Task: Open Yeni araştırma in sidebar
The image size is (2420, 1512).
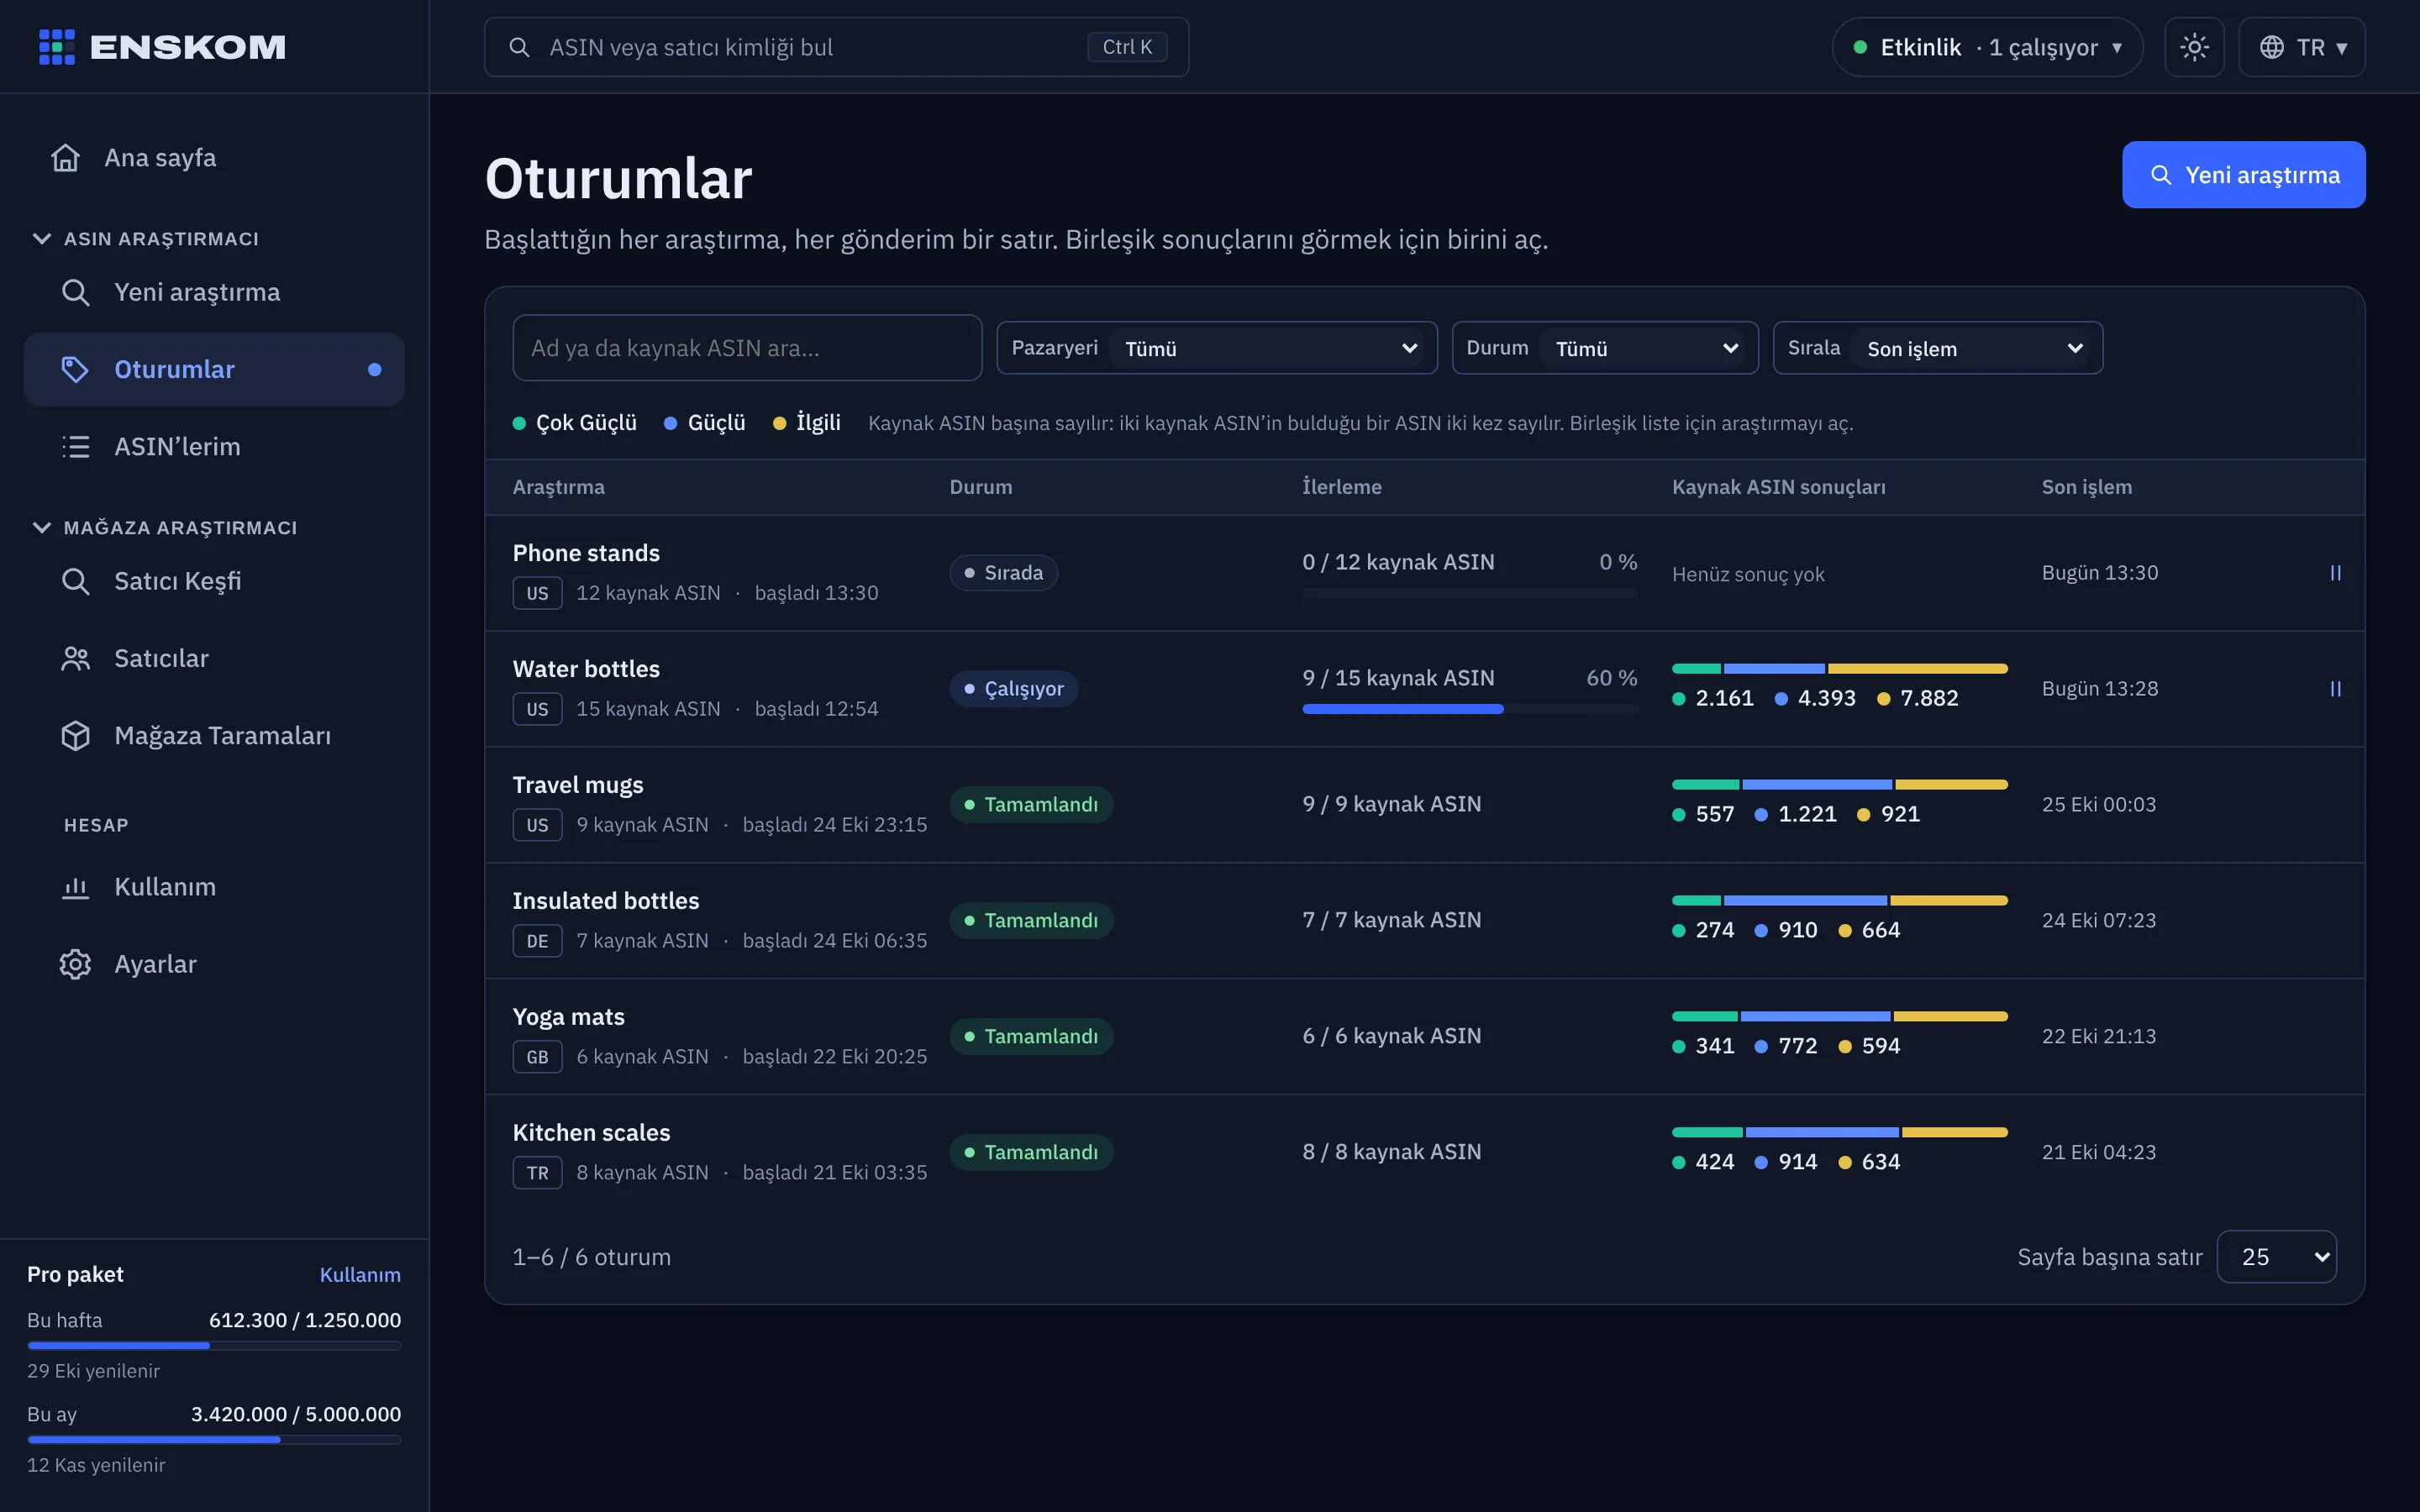Action: [x=214, y=292]
